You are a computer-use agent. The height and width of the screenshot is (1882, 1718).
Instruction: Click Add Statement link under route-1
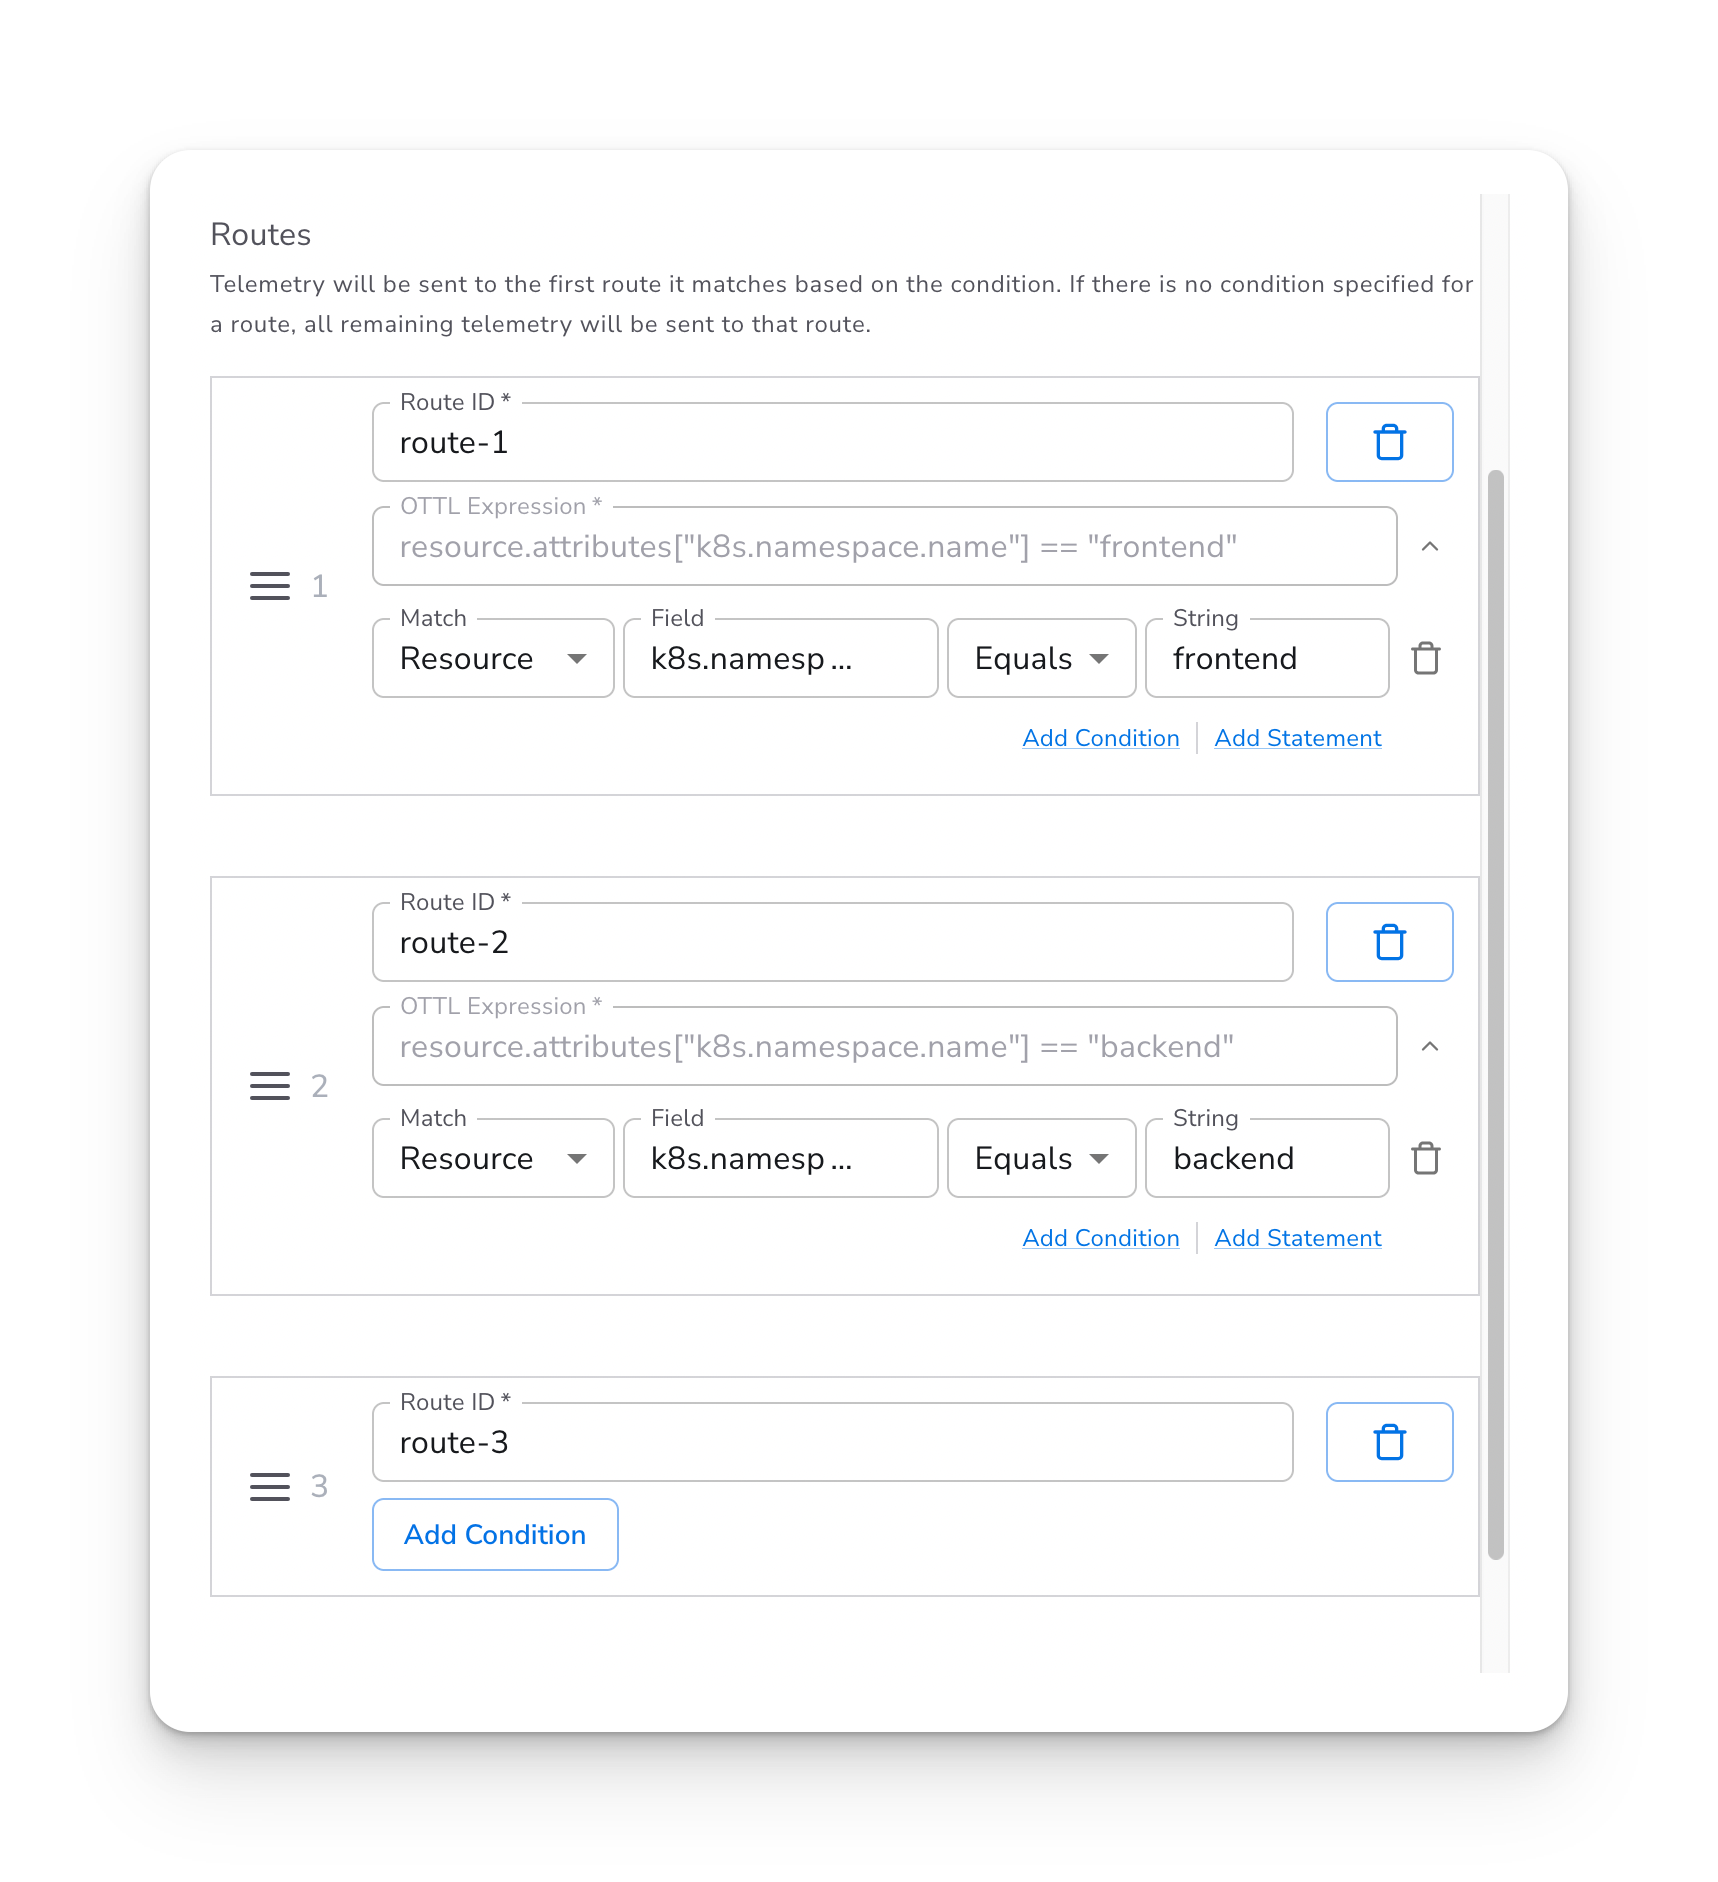pyautogui.click(x=1297, y=738)
